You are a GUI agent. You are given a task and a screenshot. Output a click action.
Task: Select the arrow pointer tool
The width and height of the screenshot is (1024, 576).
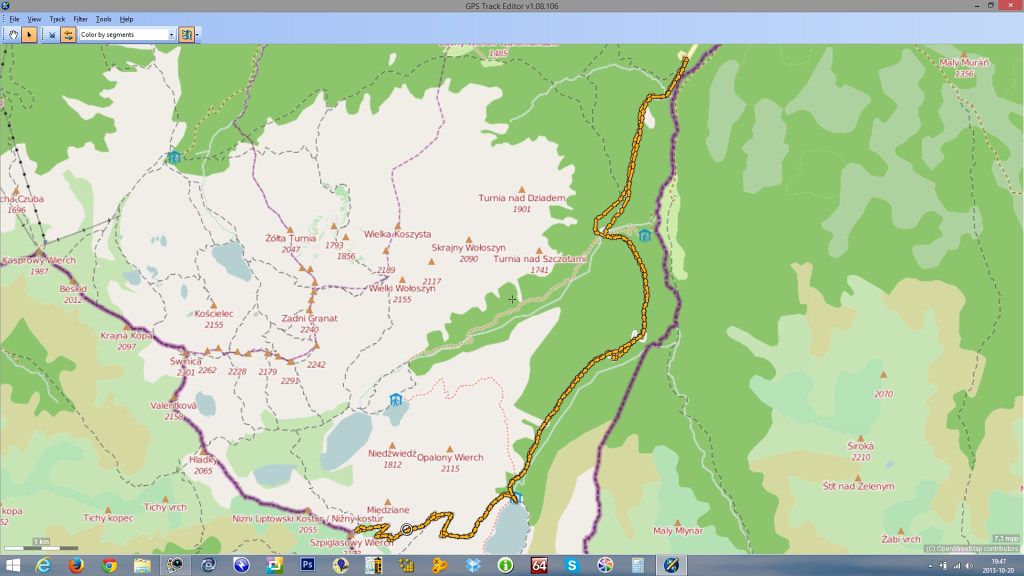tap(29, 35)
